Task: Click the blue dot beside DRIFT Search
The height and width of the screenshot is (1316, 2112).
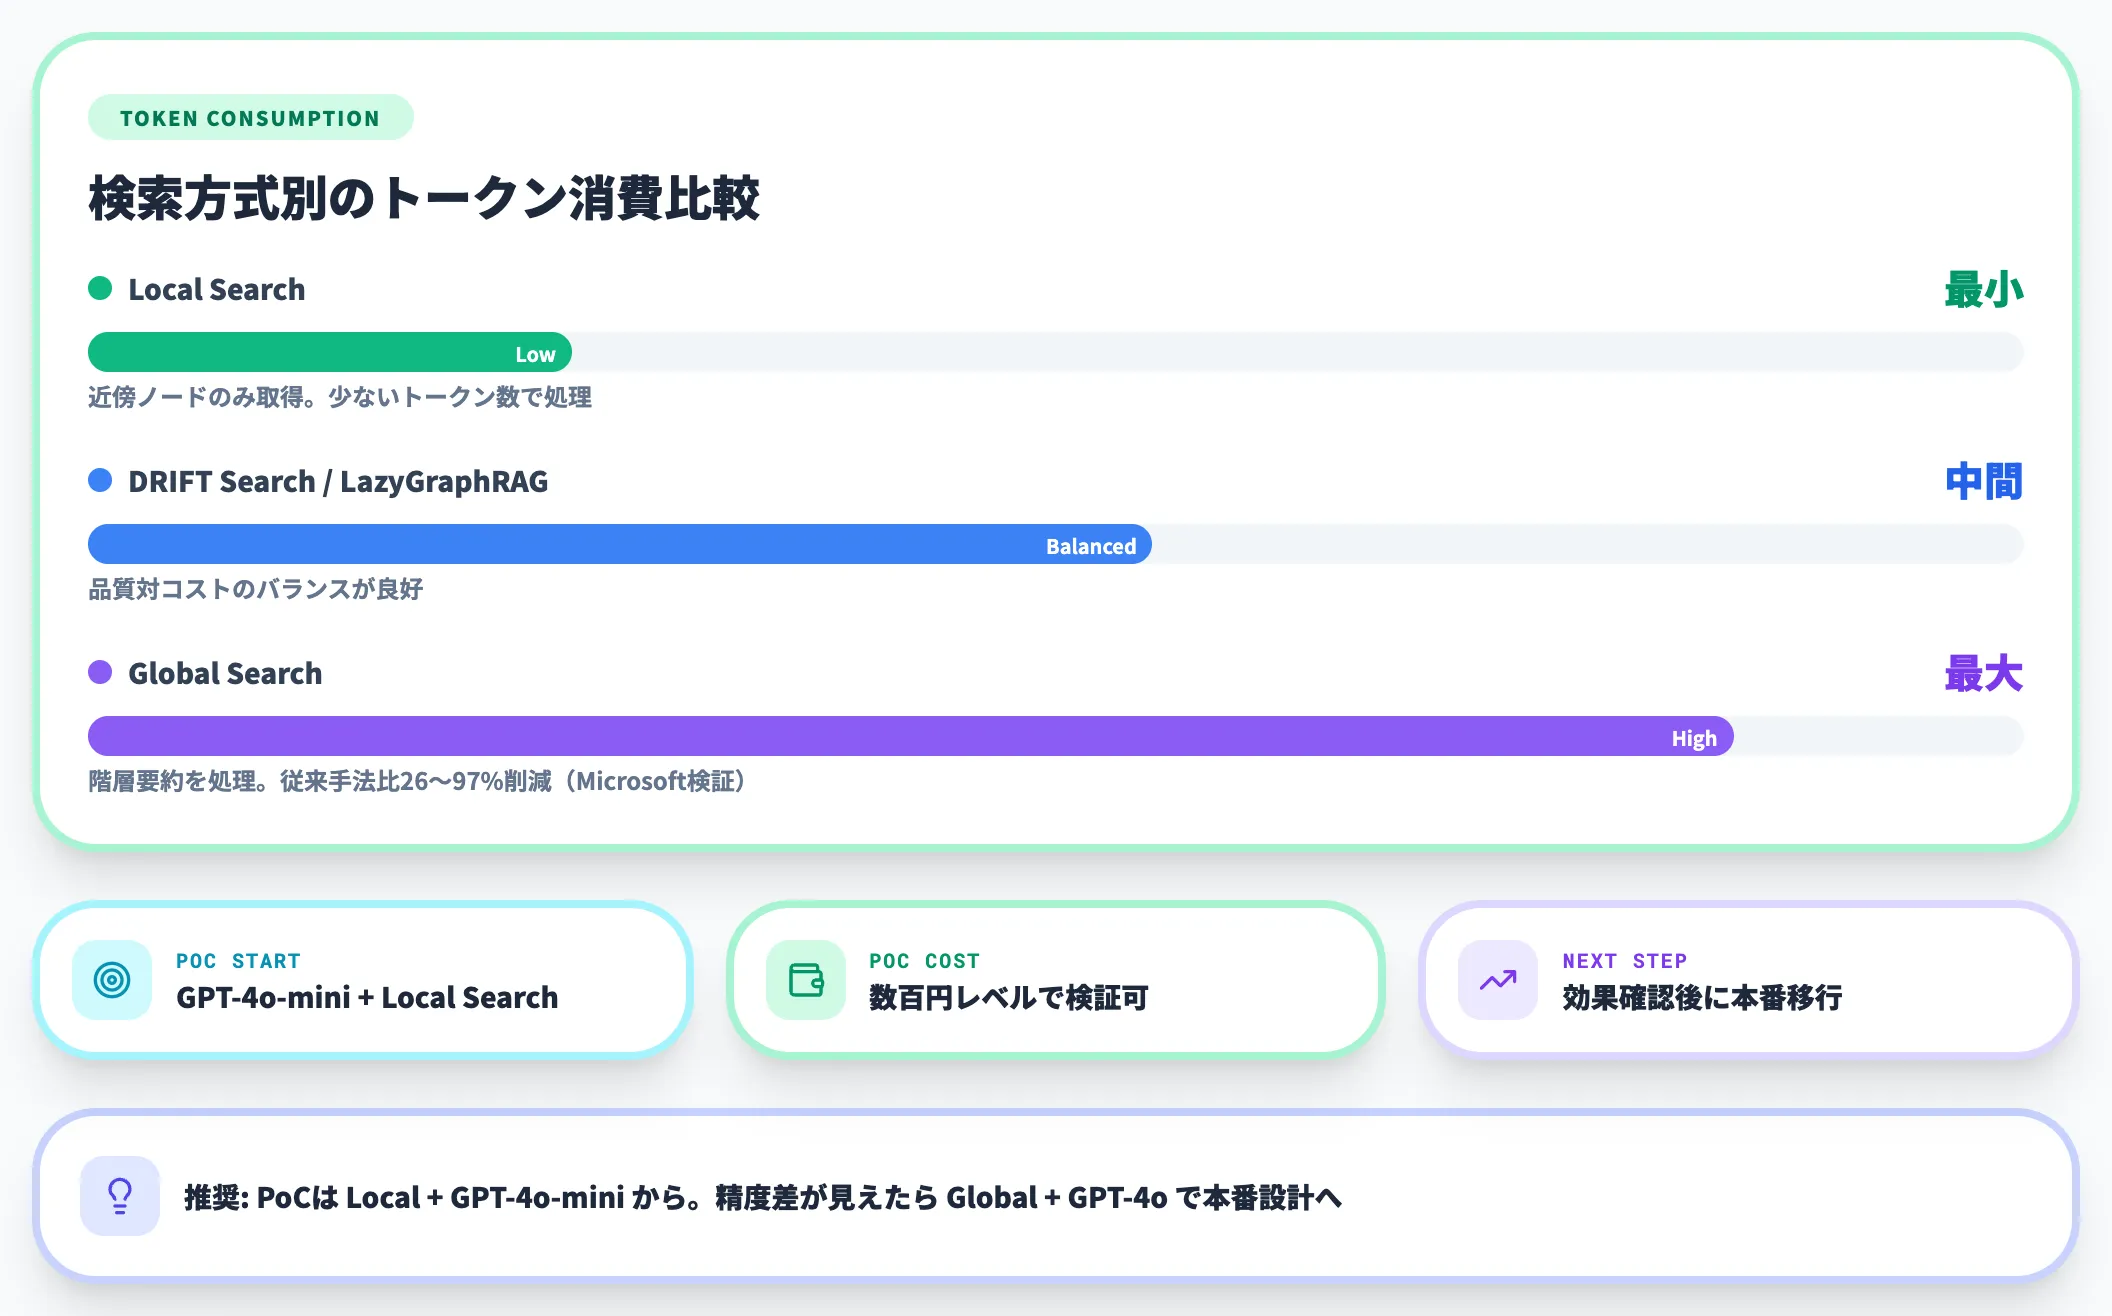Action: pos(100,481)
